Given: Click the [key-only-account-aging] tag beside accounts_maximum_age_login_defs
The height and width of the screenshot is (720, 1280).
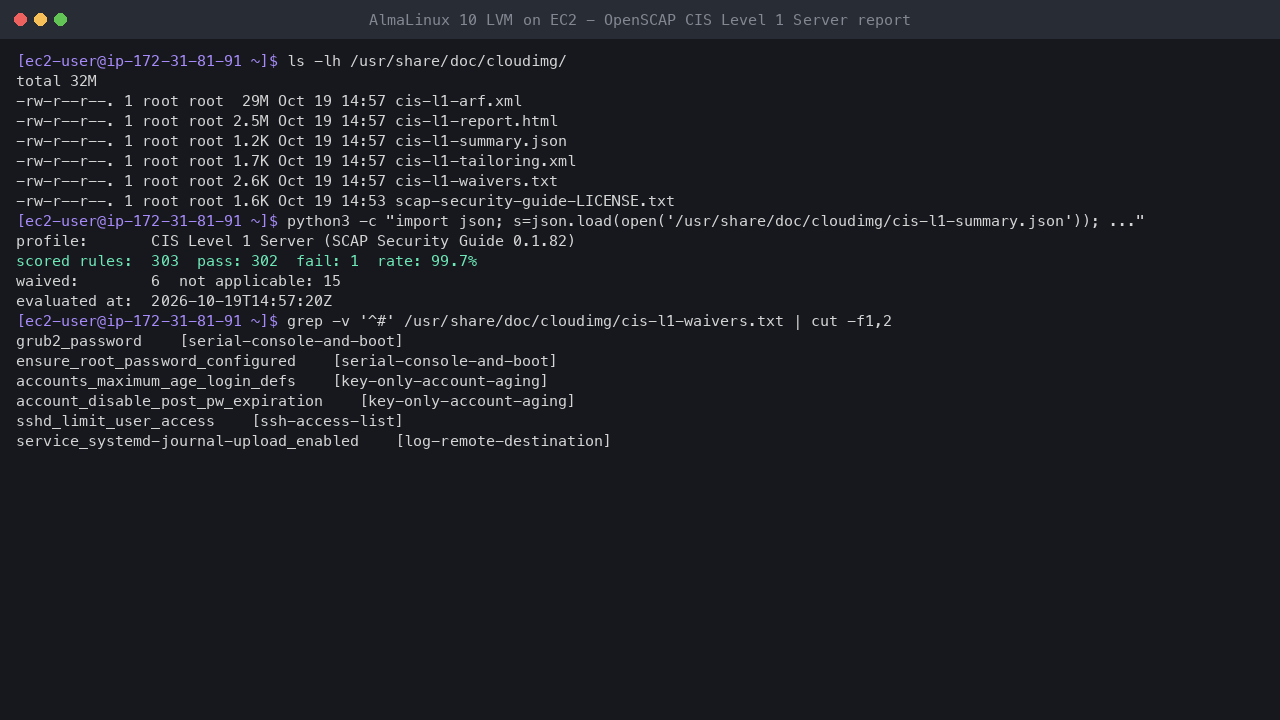Looking at the screenshot, I should click(x=440, y=381).
